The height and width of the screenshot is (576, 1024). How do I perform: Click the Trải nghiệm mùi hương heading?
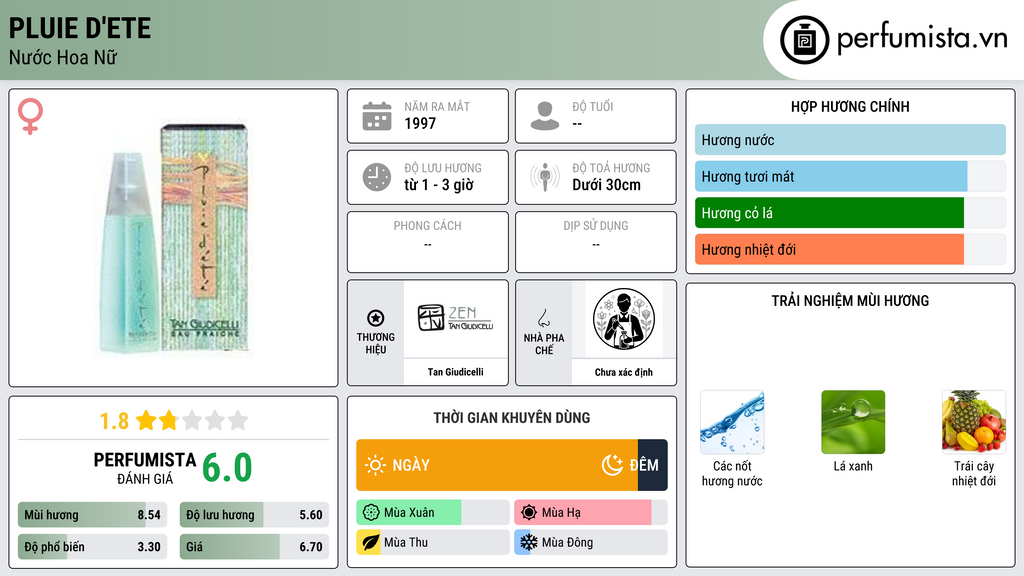pos(850,301)
